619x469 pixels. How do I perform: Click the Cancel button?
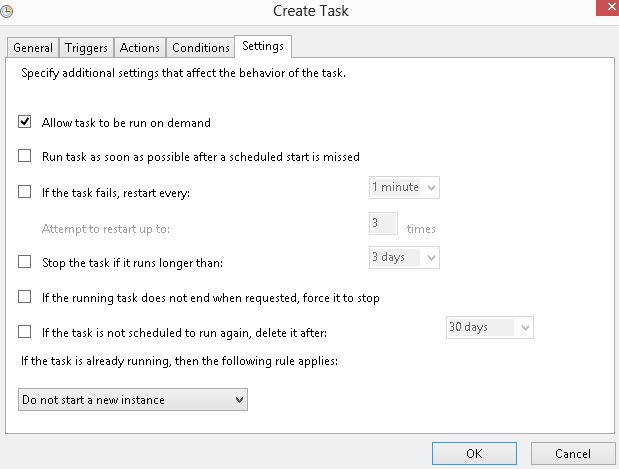(573, 453)
